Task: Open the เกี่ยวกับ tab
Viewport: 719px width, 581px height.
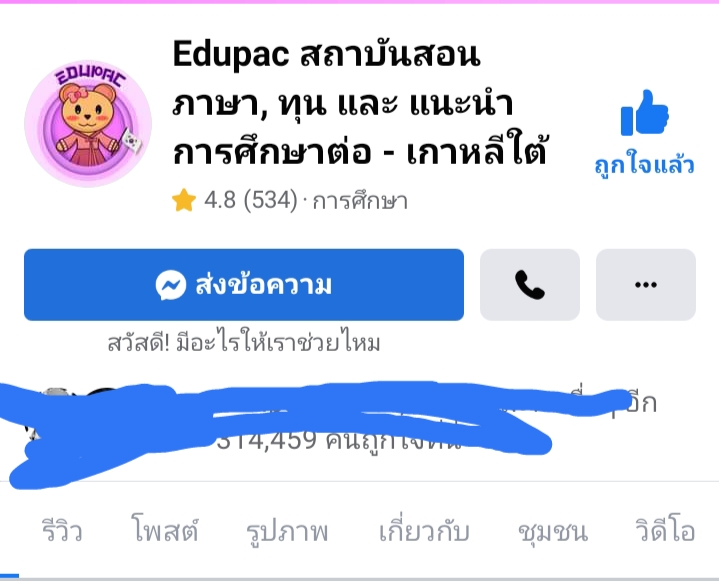Action: [x=424, y=531]
